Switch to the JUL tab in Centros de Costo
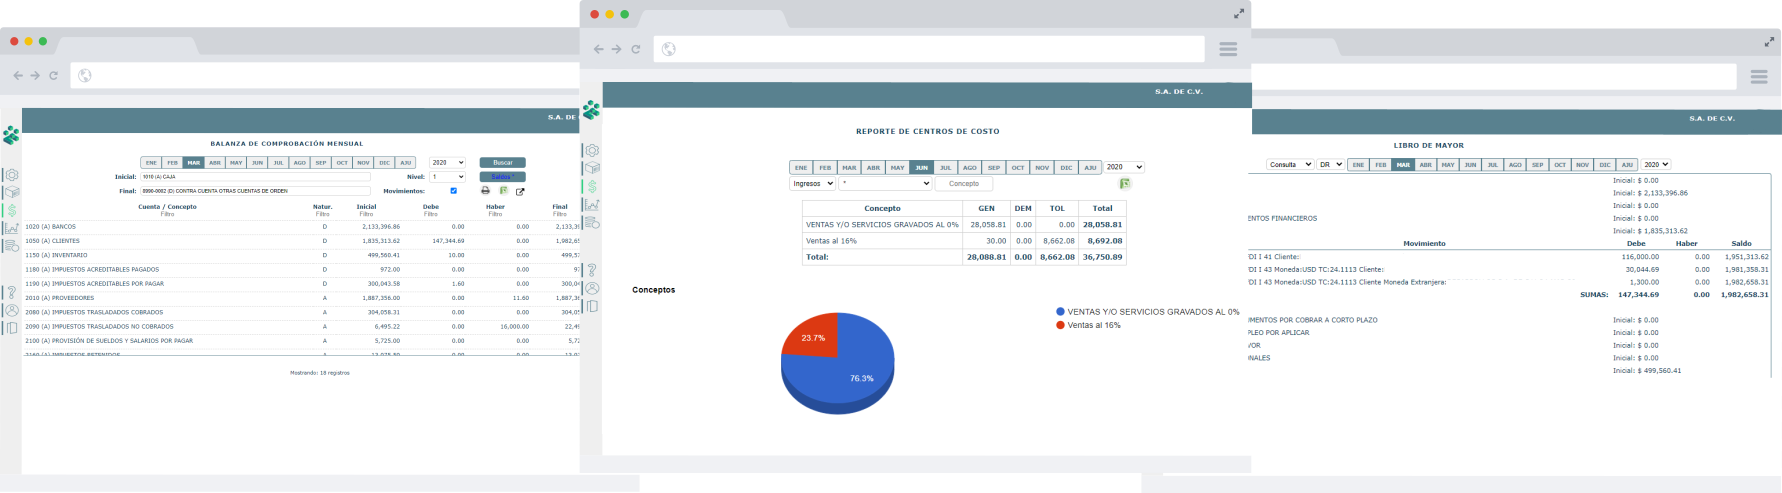The image size is (1782, 493). coord(945,168)
